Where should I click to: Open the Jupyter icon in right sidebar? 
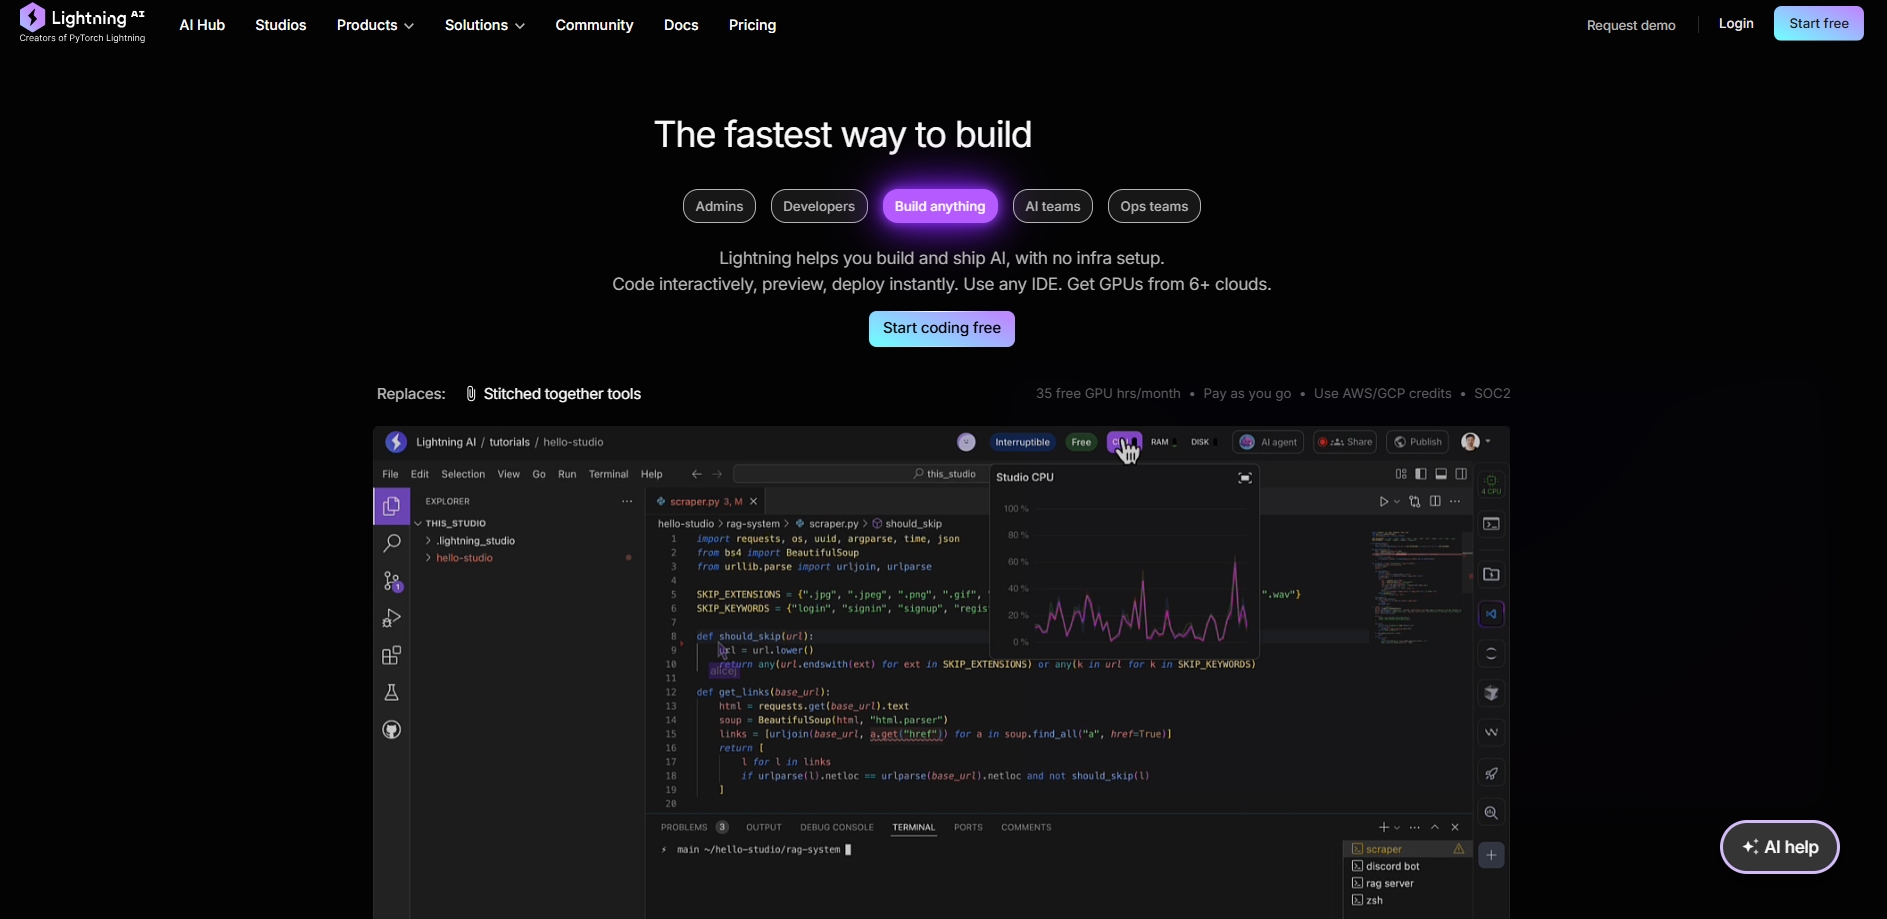pyautogui.click(x=1491, y=653)
